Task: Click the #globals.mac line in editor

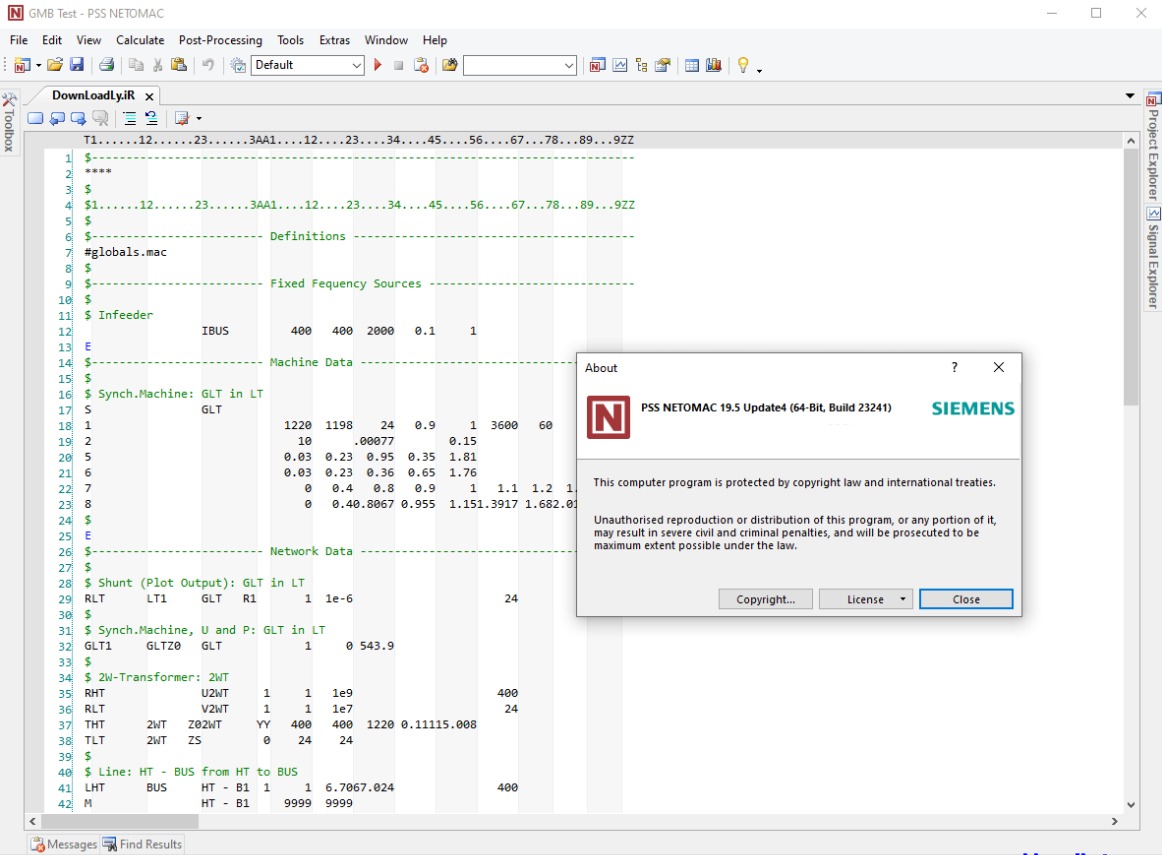Action: click(x=125, y=252)
